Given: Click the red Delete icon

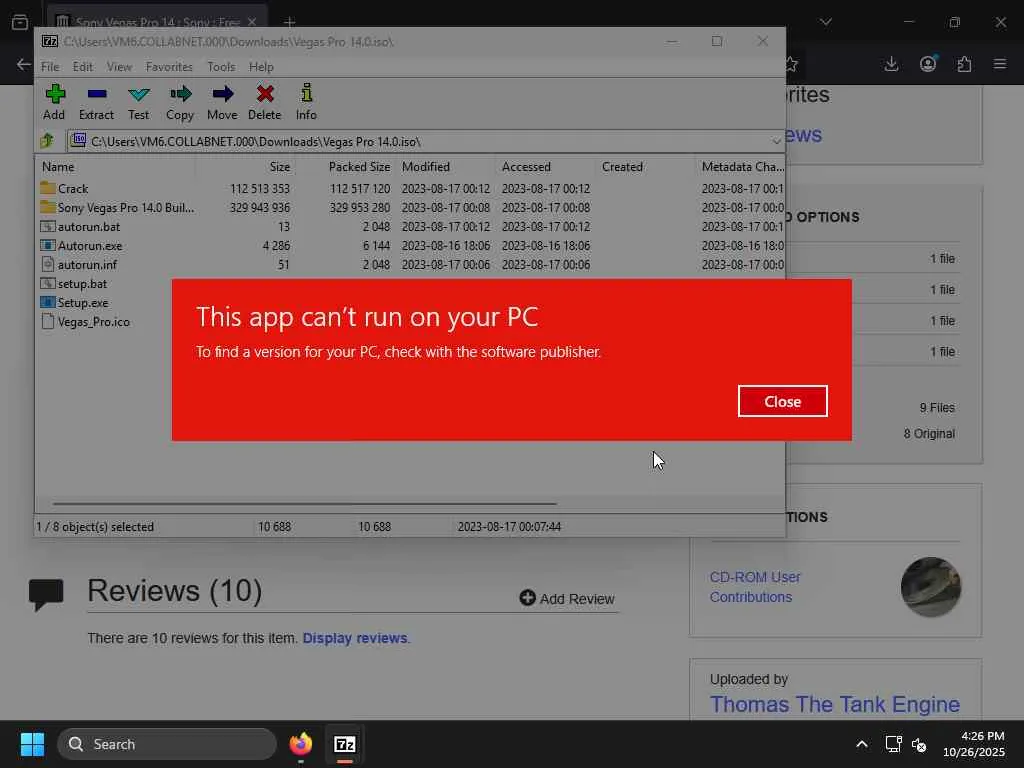Looking at the screenshot, I should pyautogui.click(x=264, y=102).
